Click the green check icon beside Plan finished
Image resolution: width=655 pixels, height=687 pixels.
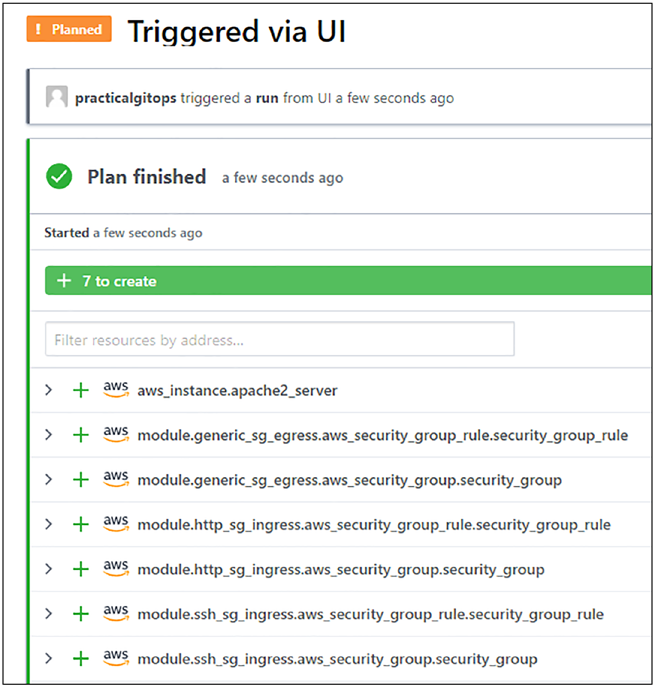[x=59, y=176]
